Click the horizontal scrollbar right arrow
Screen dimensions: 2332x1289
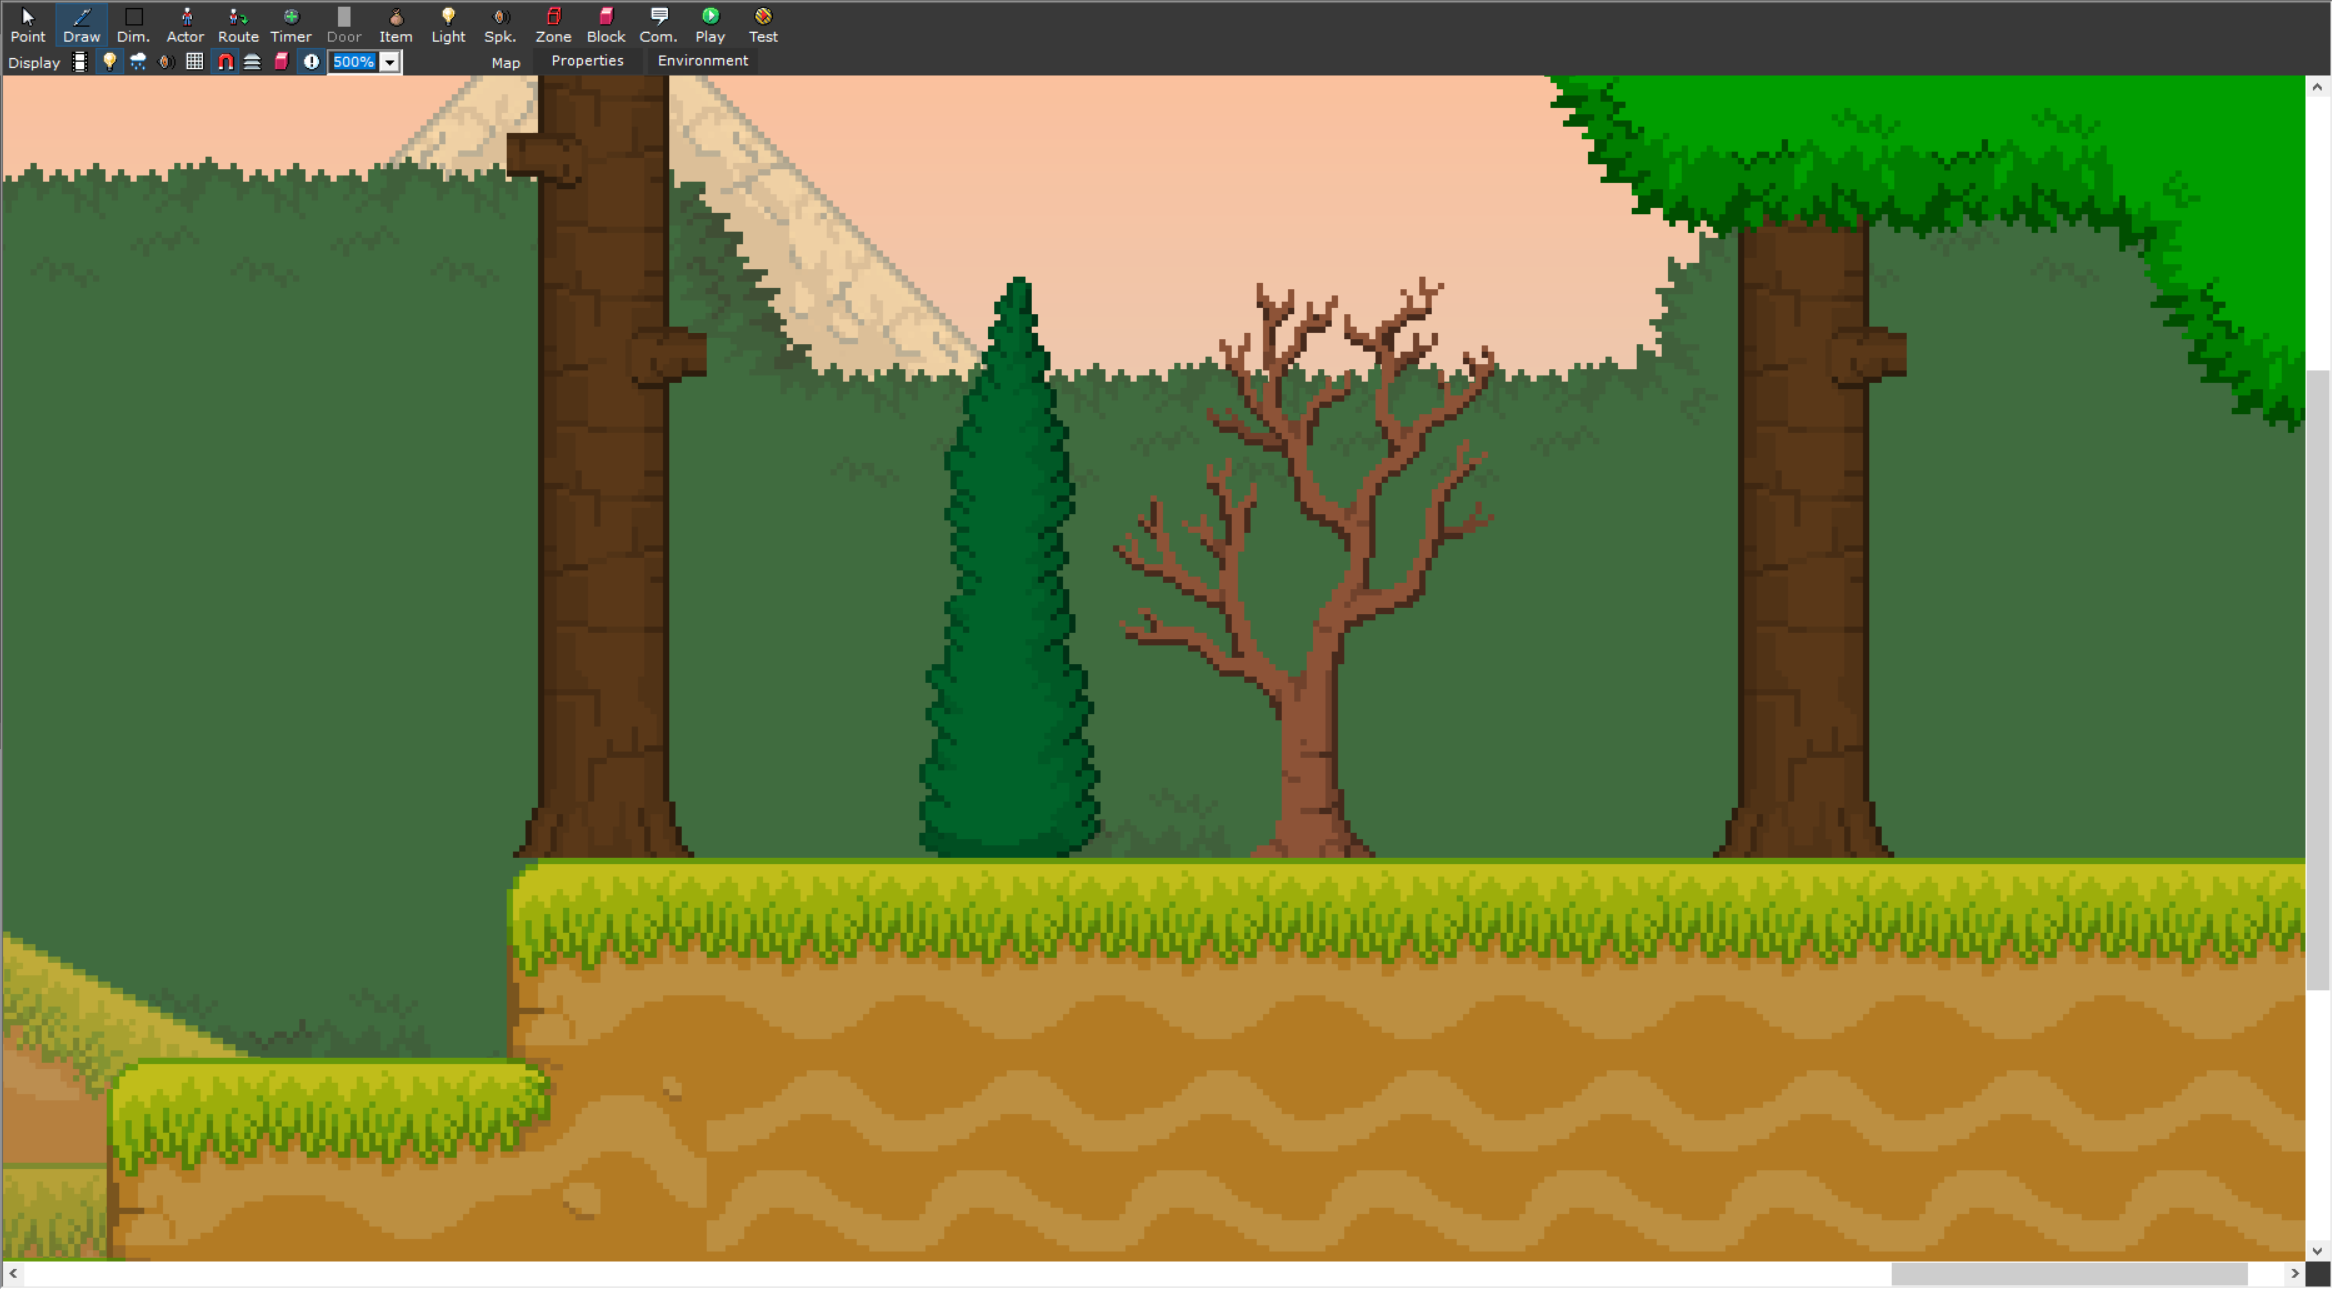click(x=2295, y=1273)
